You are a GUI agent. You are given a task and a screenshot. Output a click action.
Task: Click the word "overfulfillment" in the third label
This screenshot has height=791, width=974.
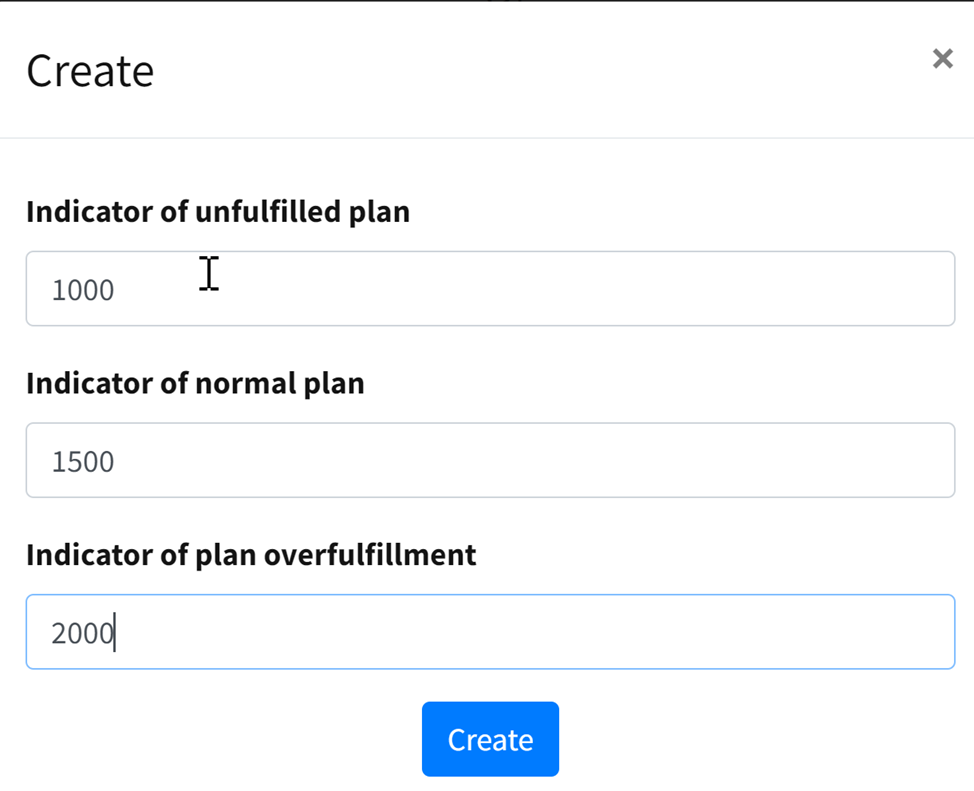pyautogui.click(x=369, y=555)
